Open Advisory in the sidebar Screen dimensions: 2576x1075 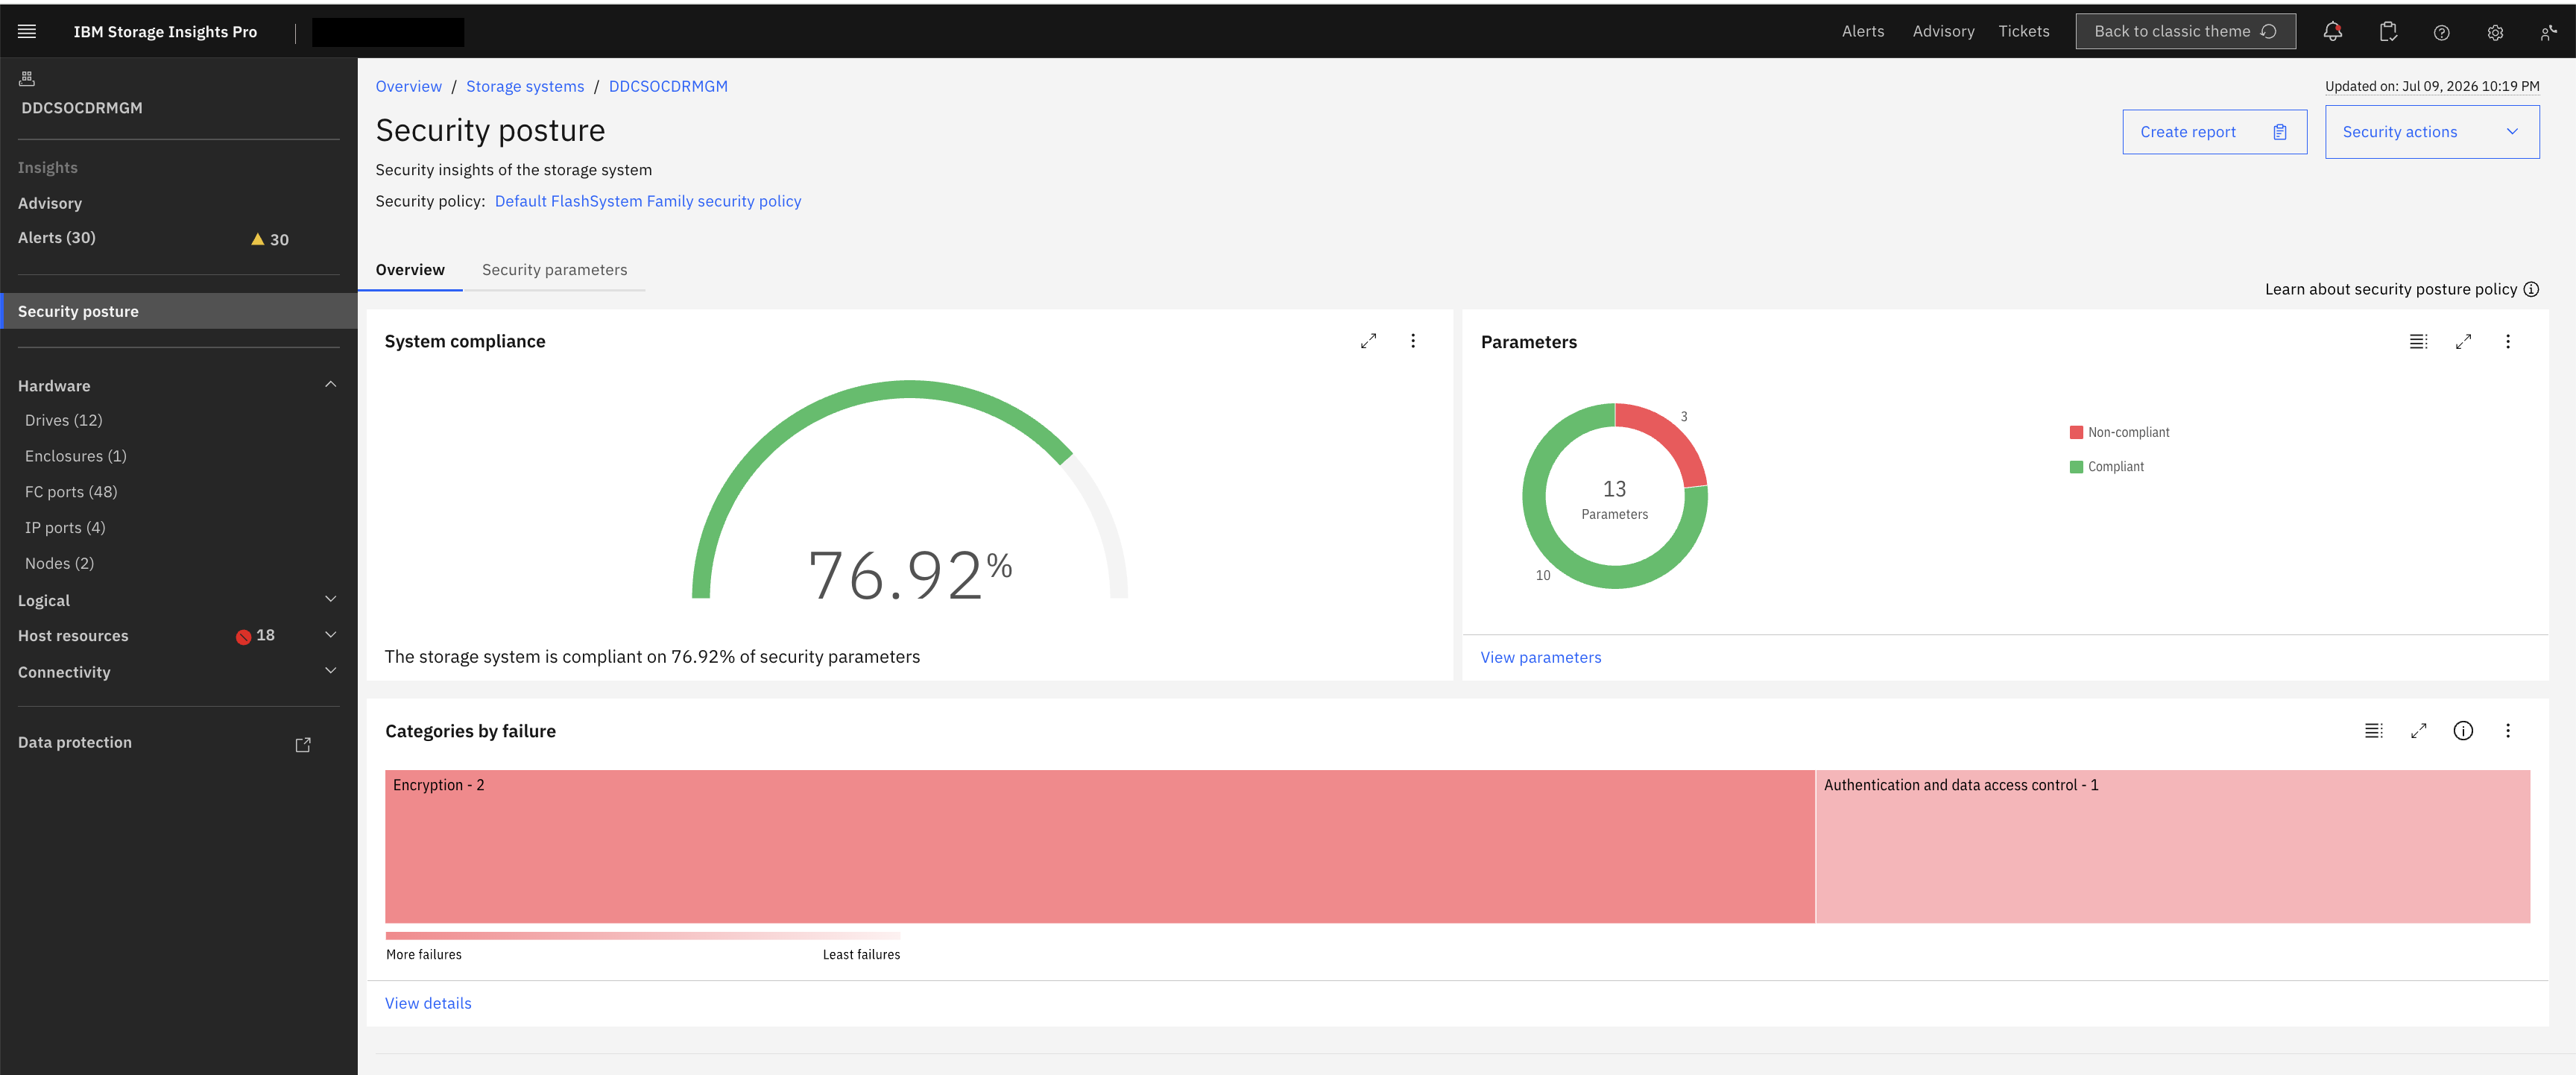coord(50,203)
